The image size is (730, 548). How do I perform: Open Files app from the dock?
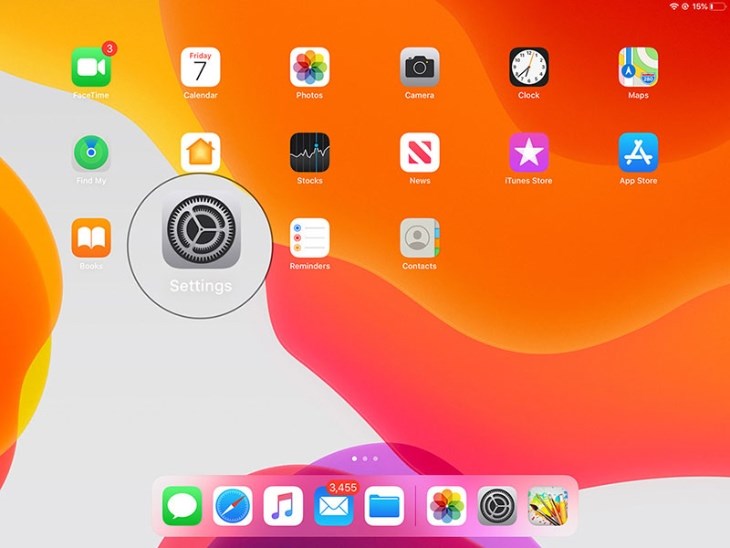[384, 506]
